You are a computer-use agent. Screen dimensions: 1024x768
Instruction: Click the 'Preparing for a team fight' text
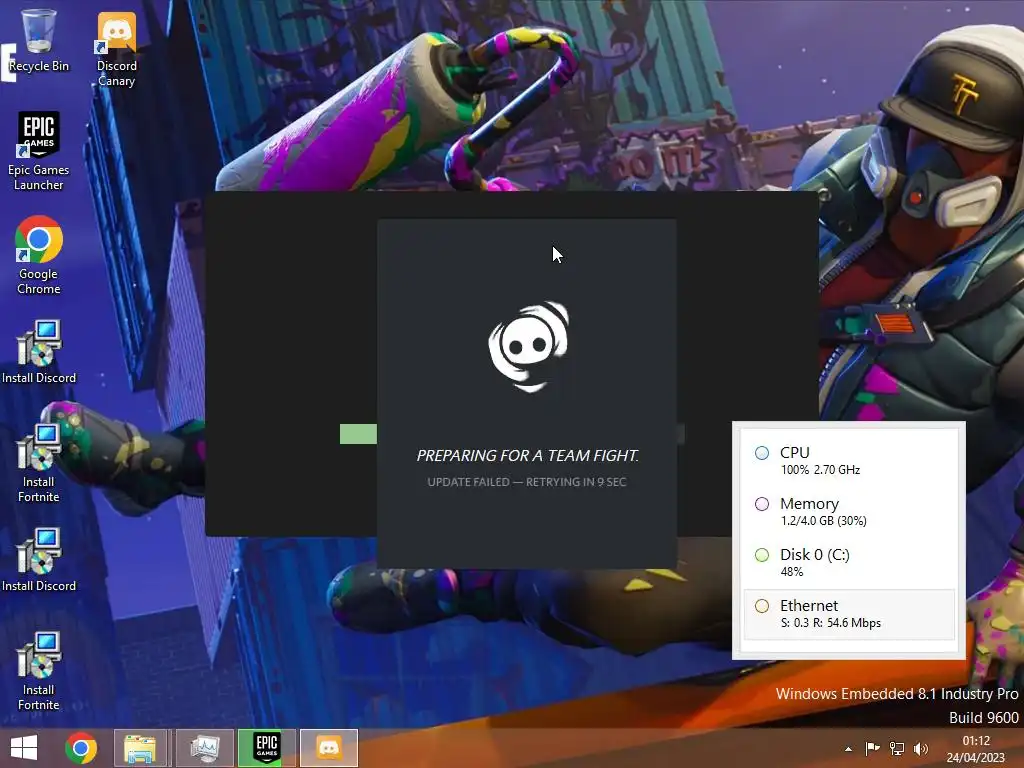click(x=528, y=455)
